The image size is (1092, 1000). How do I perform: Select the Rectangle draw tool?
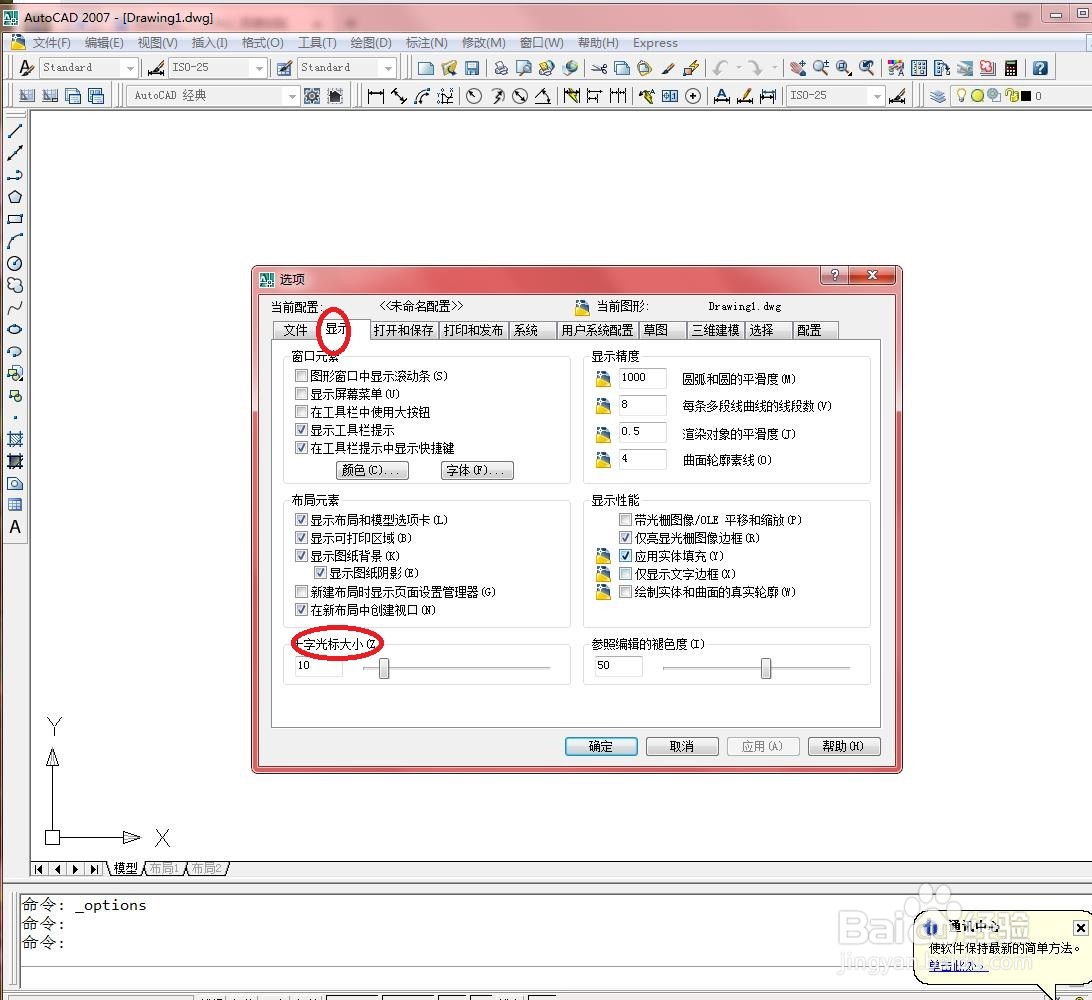15,219
